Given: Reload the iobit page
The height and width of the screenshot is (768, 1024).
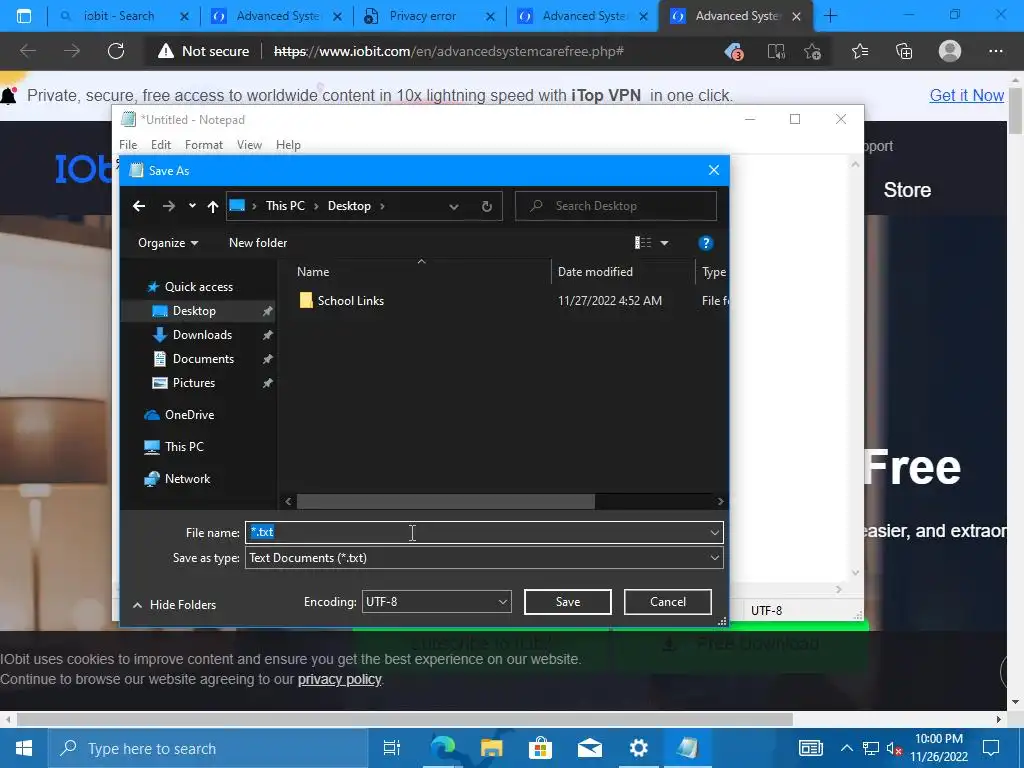Looking at the screenshot, I should coord(116,51).
